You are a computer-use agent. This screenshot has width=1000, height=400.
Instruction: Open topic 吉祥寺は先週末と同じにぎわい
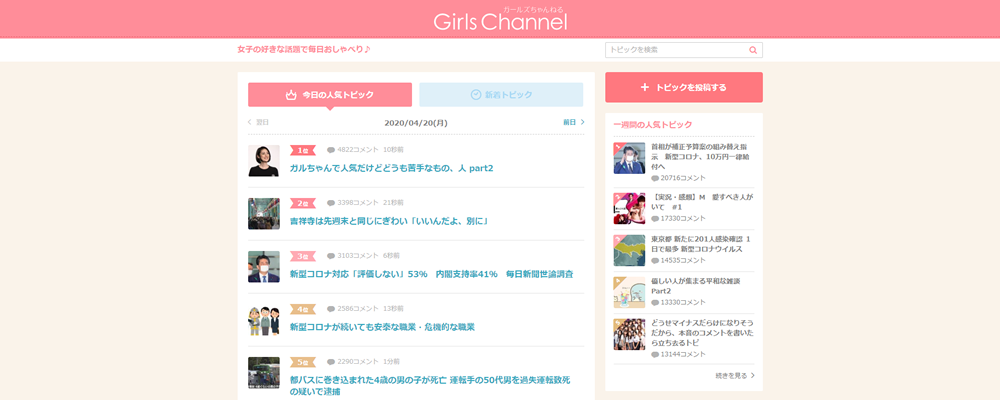coord(389,221)
